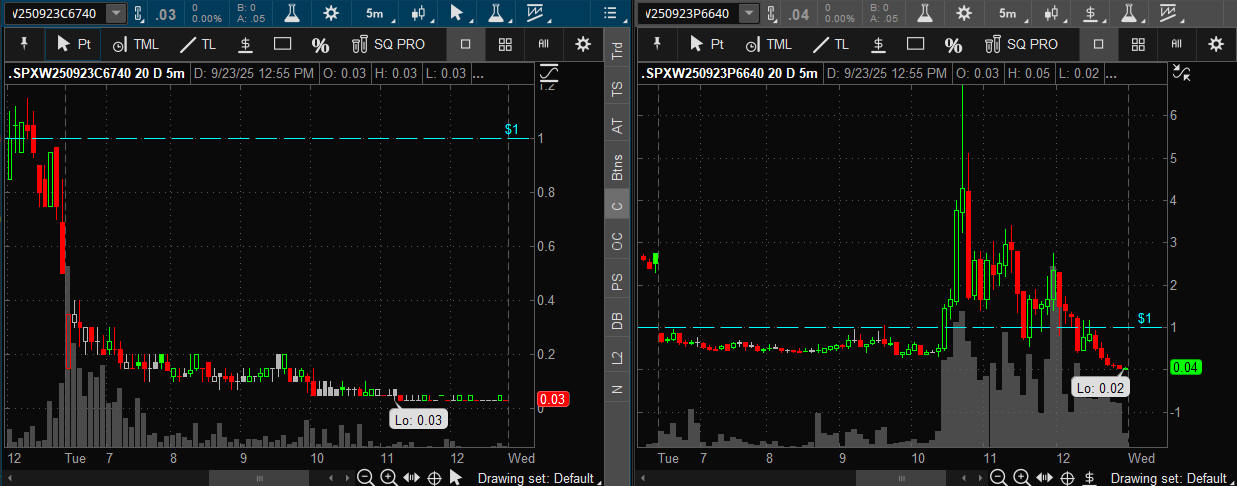Click SQ PRO button in left chart toolbar
The width and height of the screenshot is (1237, 486).
[x=389, y=44]
